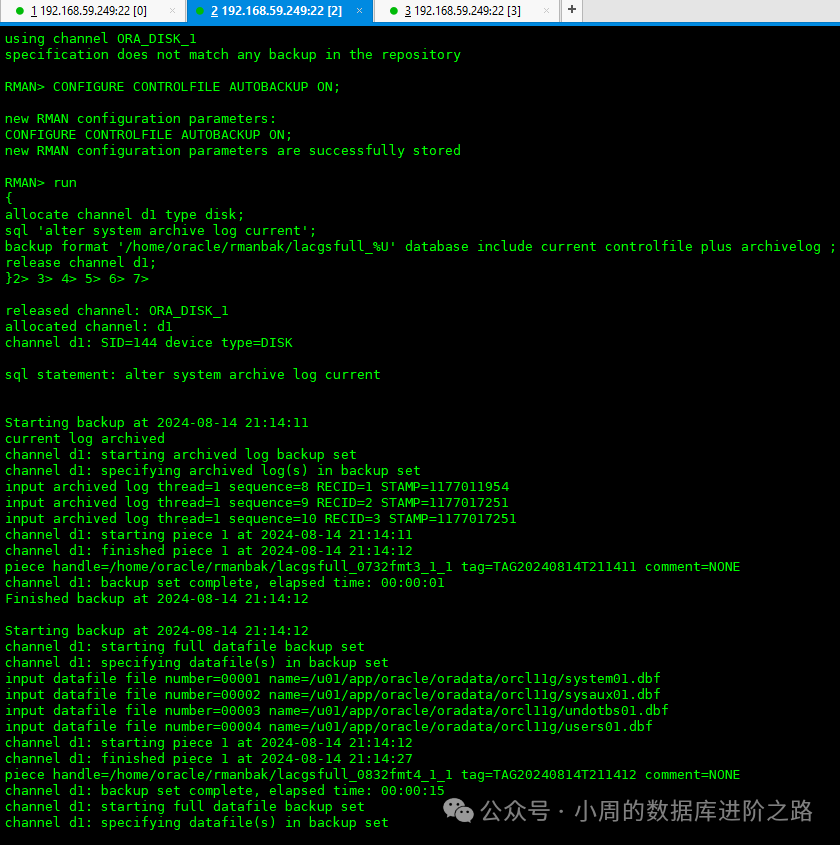Click 'specification does not match any backup' line
The image size is (840, 845).
233,55
